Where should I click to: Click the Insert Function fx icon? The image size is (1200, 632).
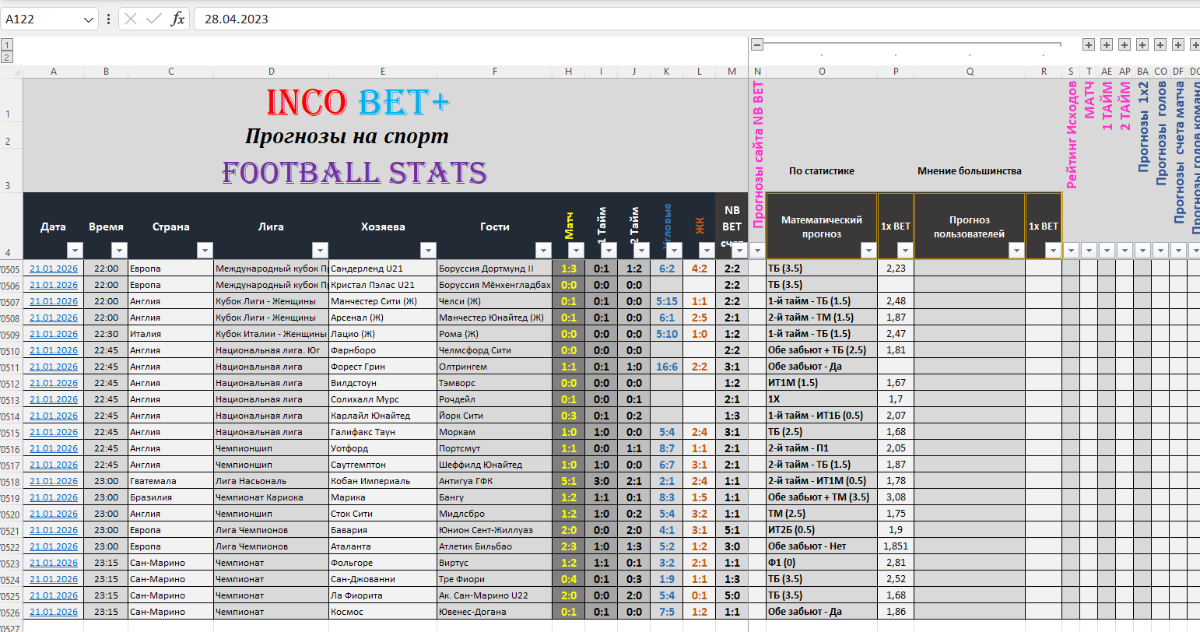coord(177,19)
